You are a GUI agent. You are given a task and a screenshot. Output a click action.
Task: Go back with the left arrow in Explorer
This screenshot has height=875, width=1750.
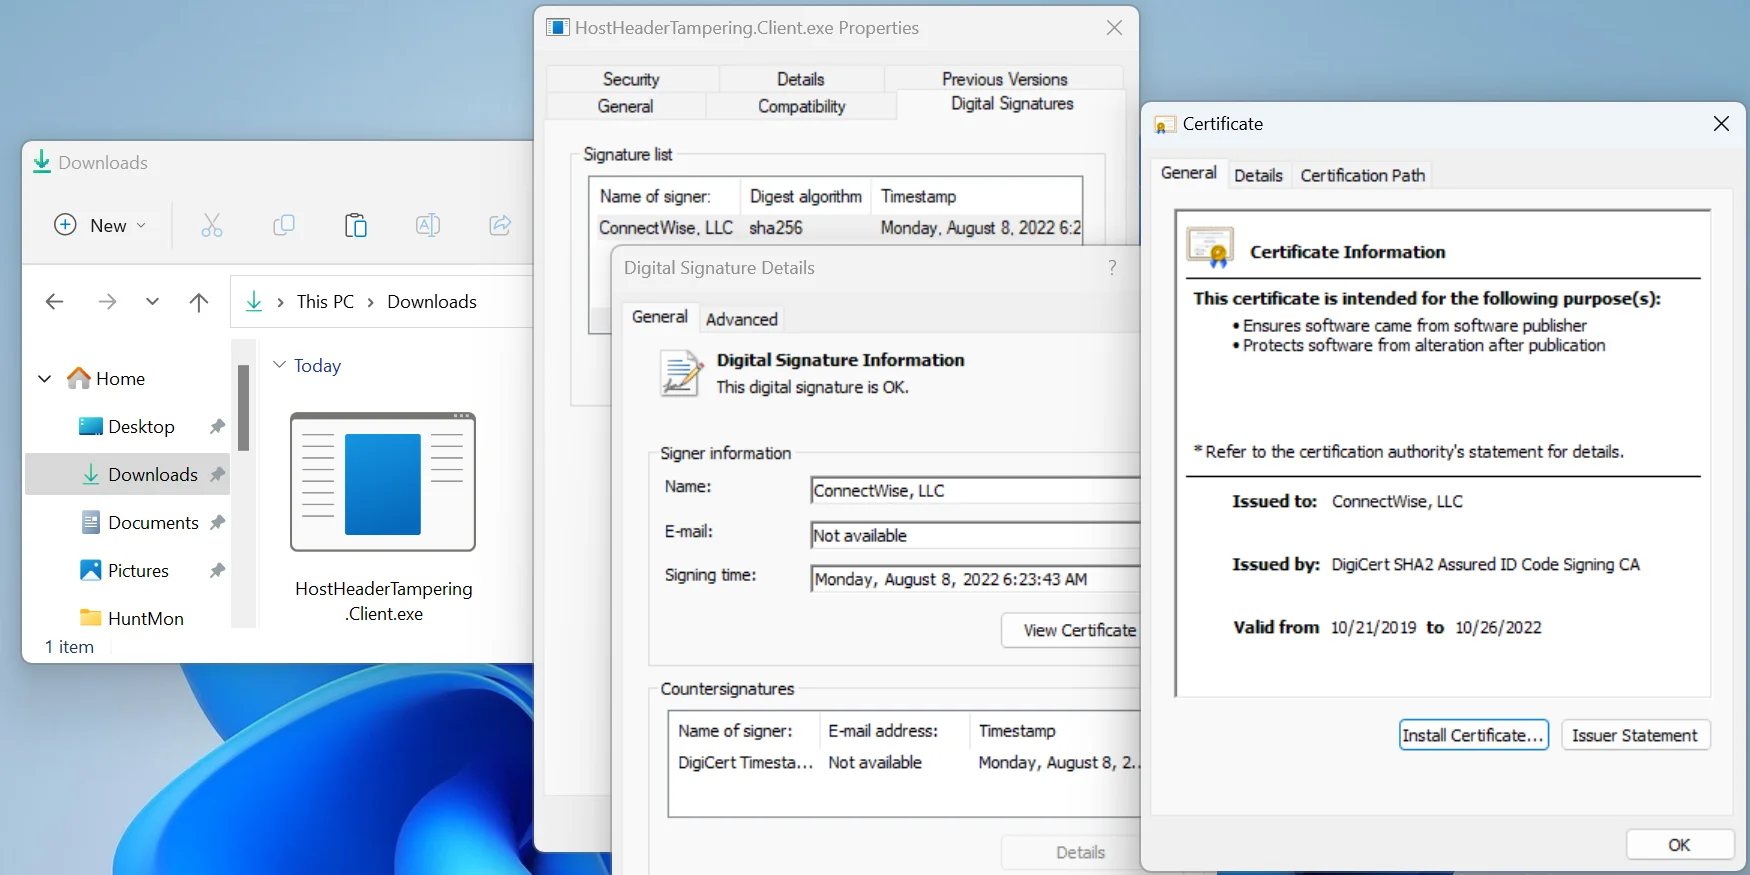(55, 301)
